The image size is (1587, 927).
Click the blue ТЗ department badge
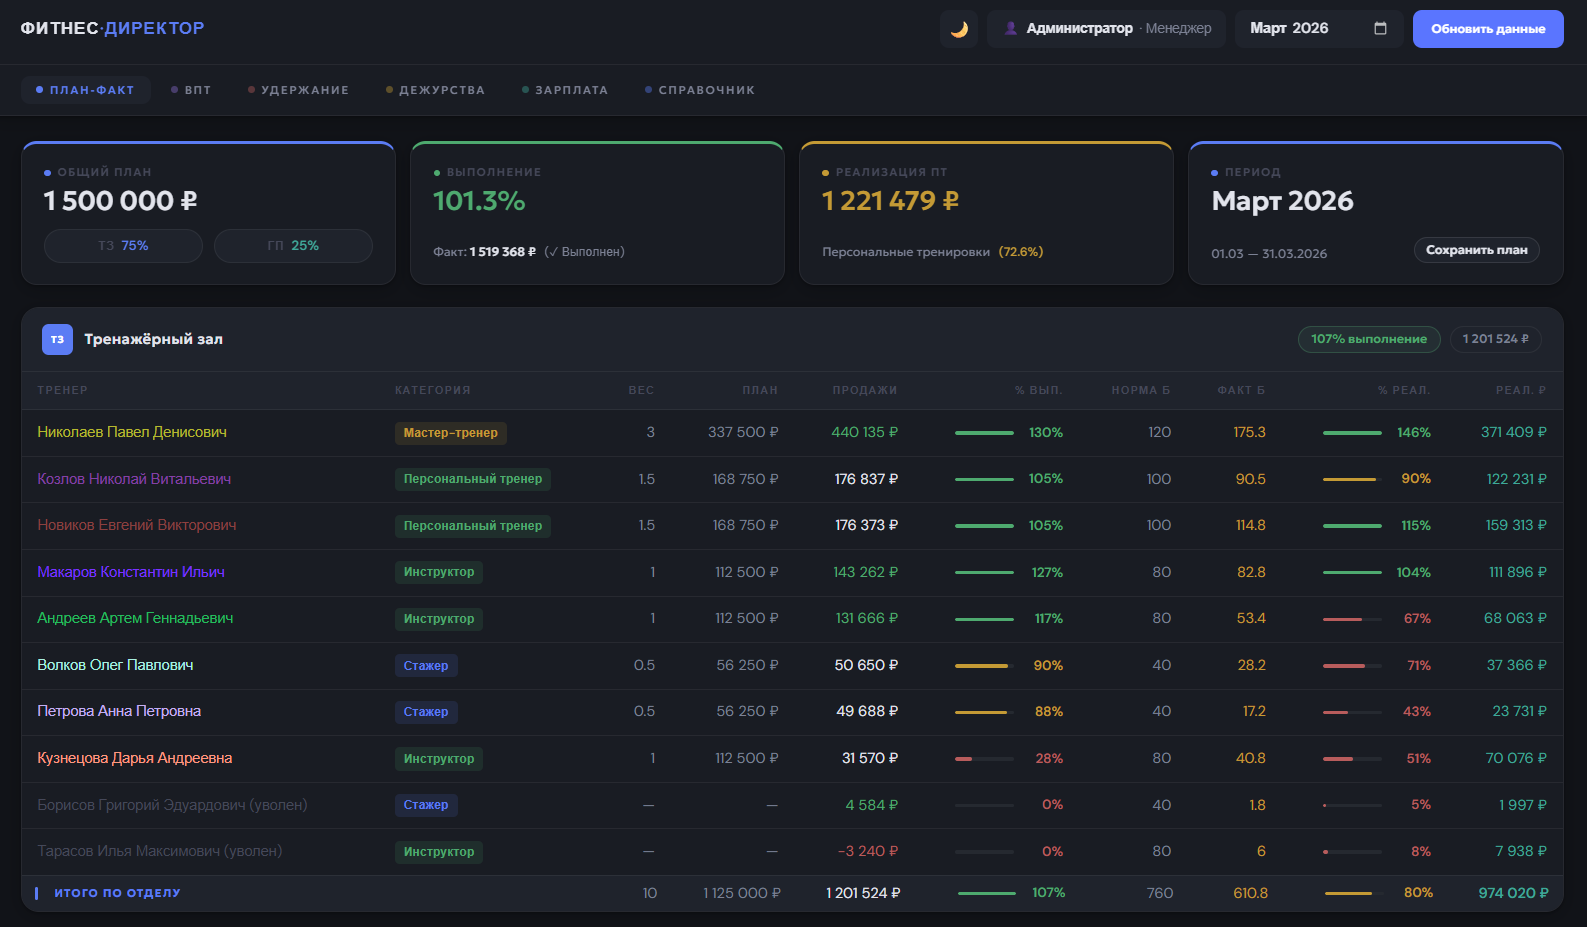tap(57, 339)
